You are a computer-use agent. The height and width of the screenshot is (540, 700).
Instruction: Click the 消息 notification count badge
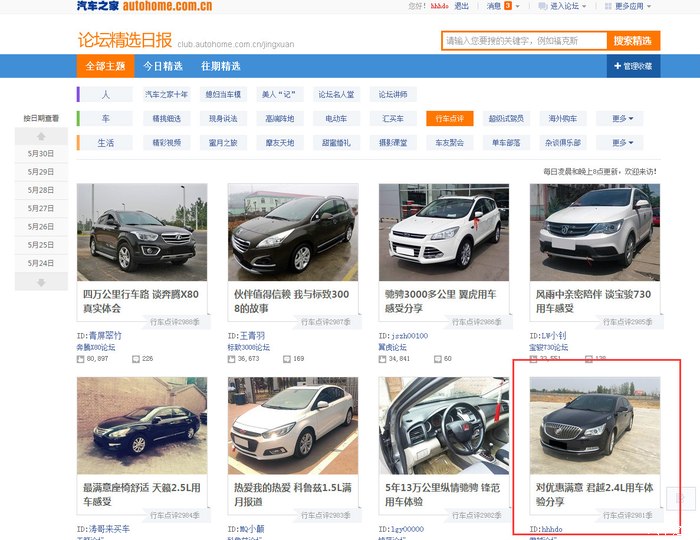[x=509, y=6]
